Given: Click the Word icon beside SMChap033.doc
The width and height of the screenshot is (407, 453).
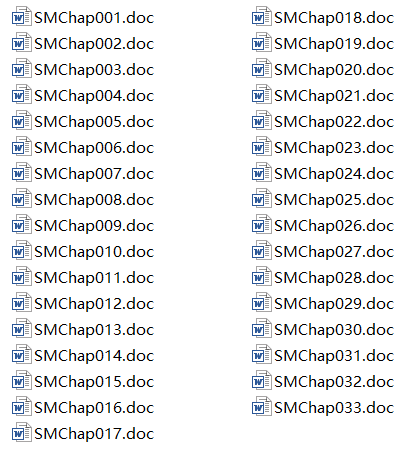Looking at the screenshot, I should coord(262,407).
